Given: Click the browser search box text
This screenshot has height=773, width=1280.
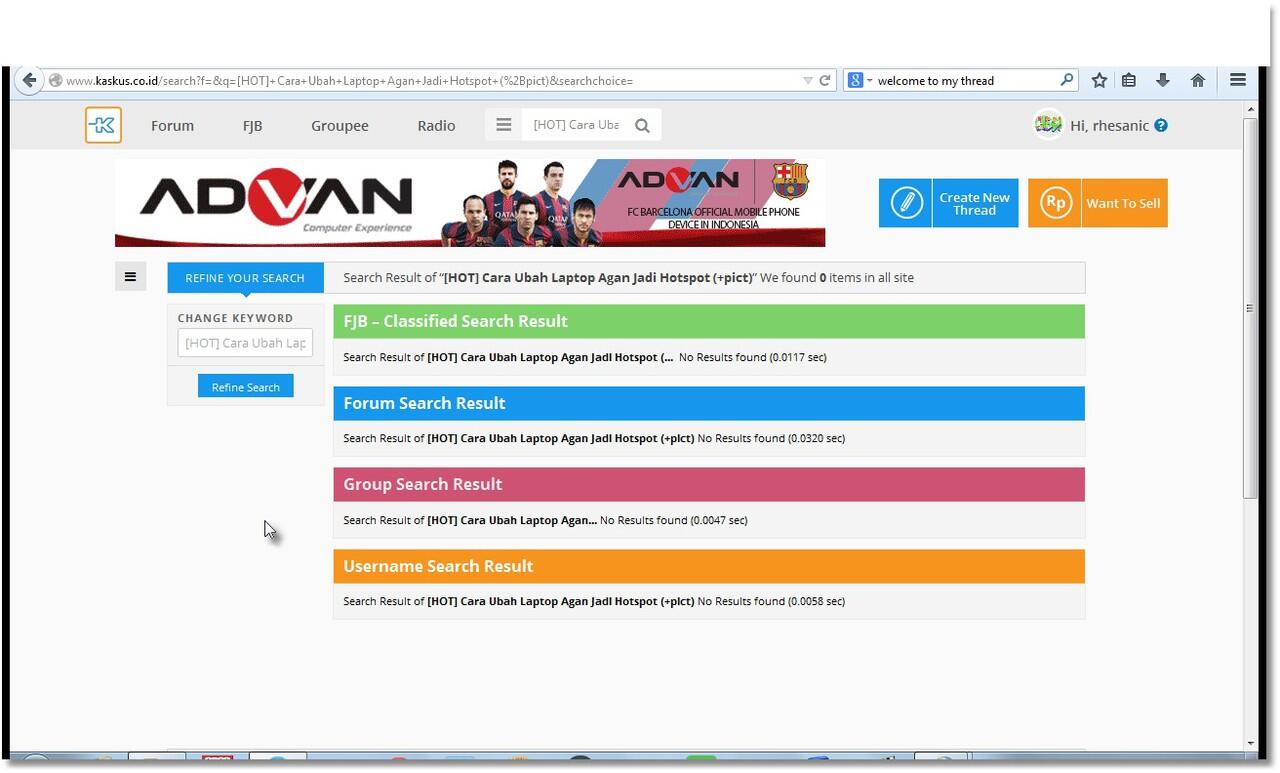Looking at the screenshot, I should coord(936,81).
